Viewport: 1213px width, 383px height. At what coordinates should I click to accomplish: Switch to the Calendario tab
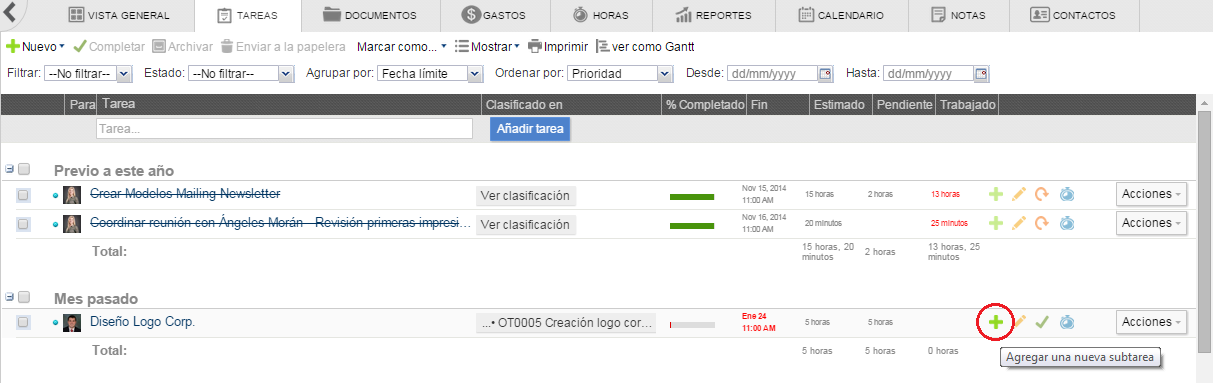[x=842, y=15]
